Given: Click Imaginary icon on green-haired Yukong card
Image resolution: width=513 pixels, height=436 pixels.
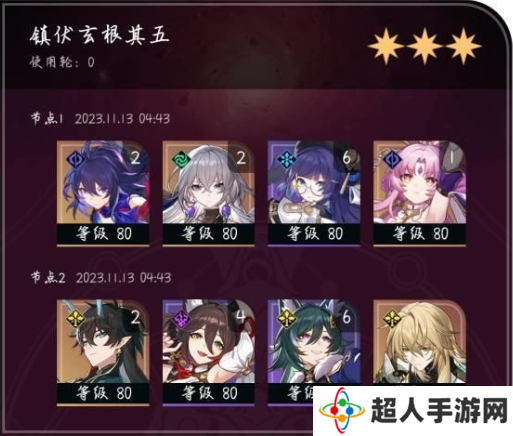Looking at the screenshot, I should pyautogui.click(x=287, y=319).
